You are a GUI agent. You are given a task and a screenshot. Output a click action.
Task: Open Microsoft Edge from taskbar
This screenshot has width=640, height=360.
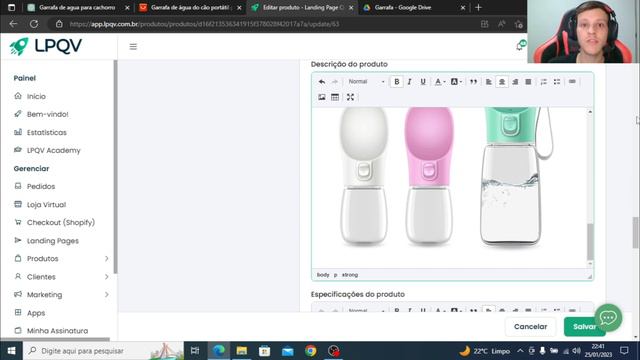click(x=218, y=351)
